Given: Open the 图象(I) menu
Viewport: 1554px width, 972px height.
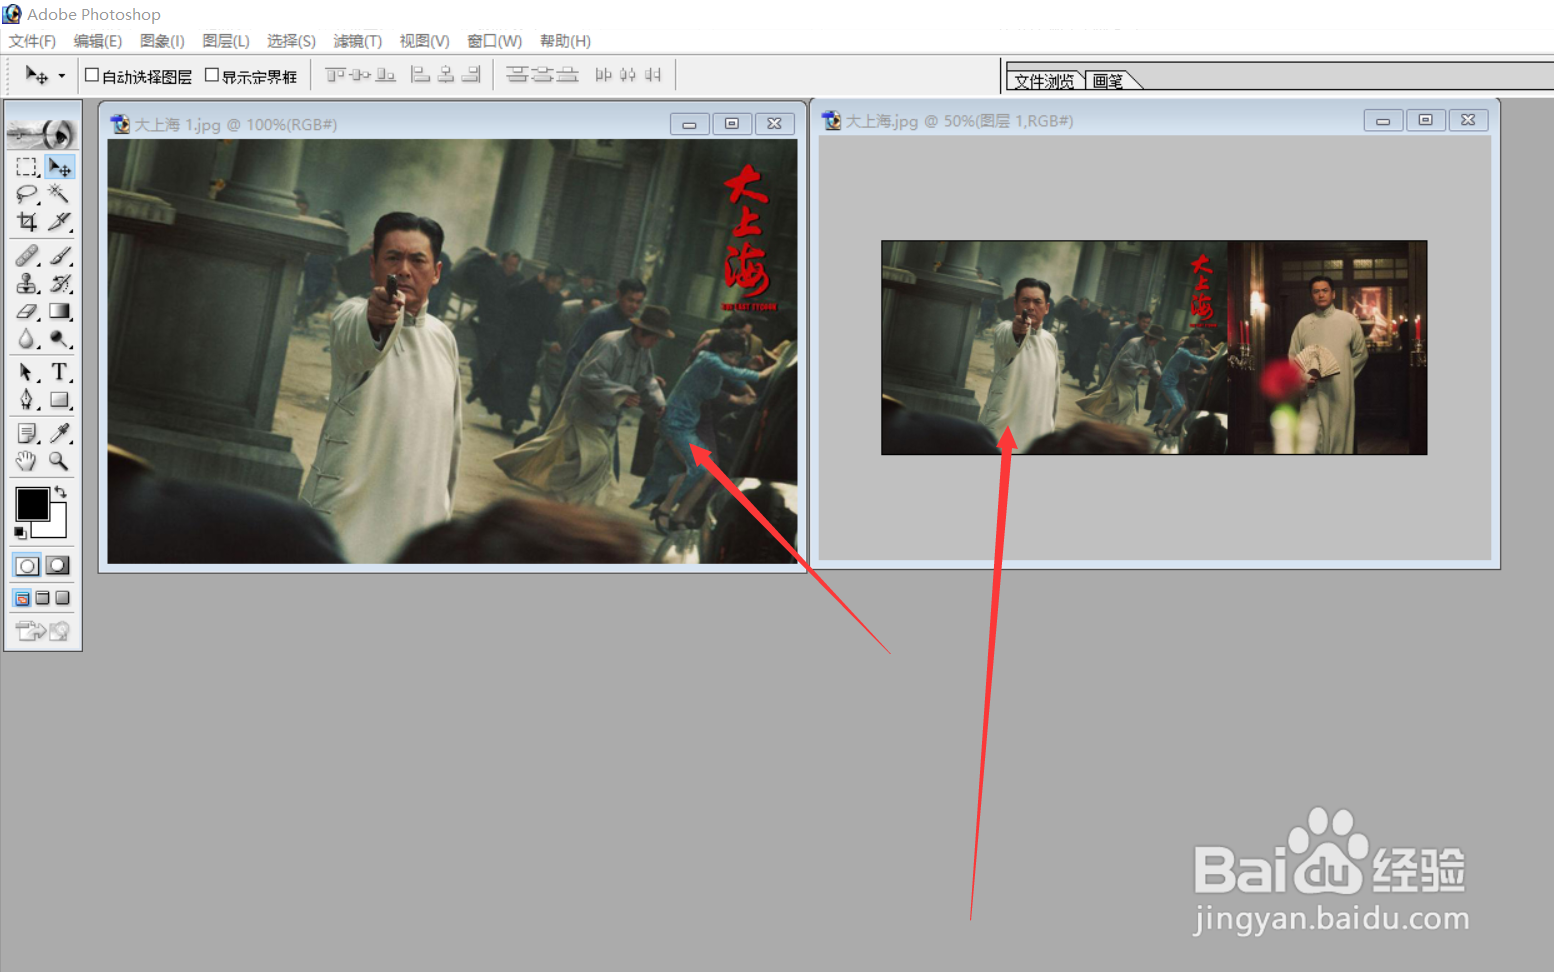Looking at the screenshot, I should 162,41.
